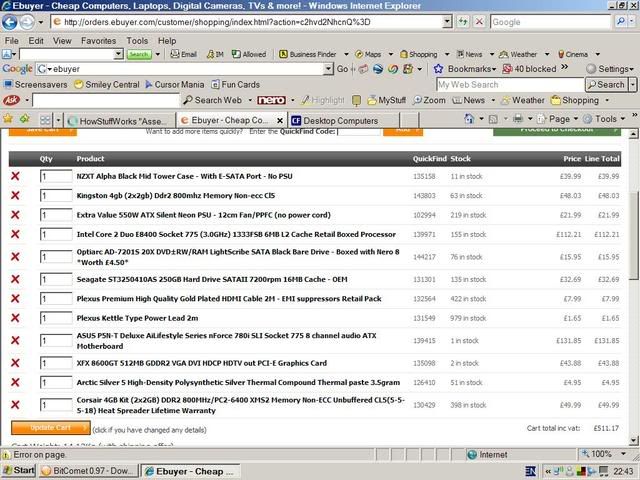Click the My Web Search button
This screenshot has height=480, width=640.
click(x=606, y=84)
